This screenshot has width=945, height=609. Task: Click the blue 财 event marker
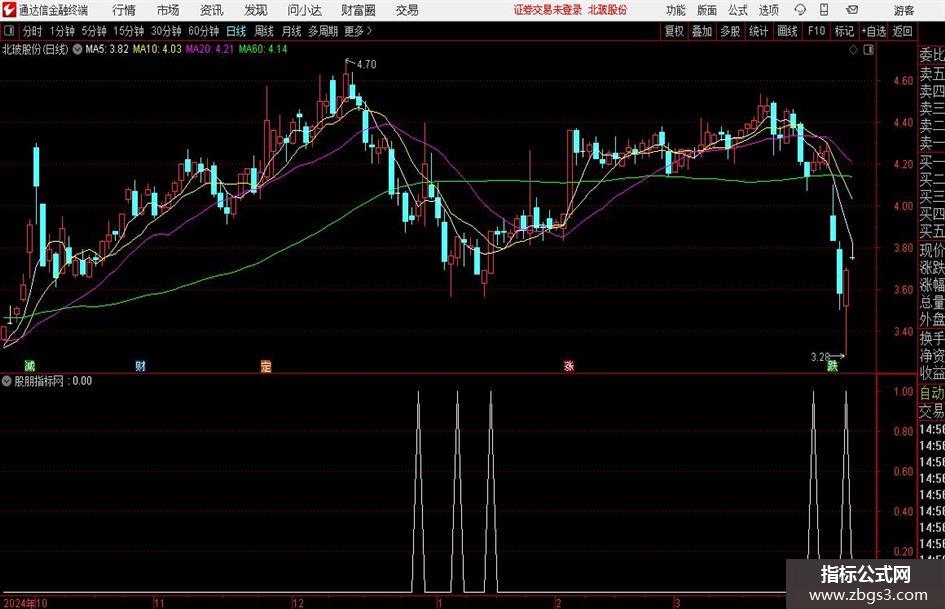pos(140,365)
